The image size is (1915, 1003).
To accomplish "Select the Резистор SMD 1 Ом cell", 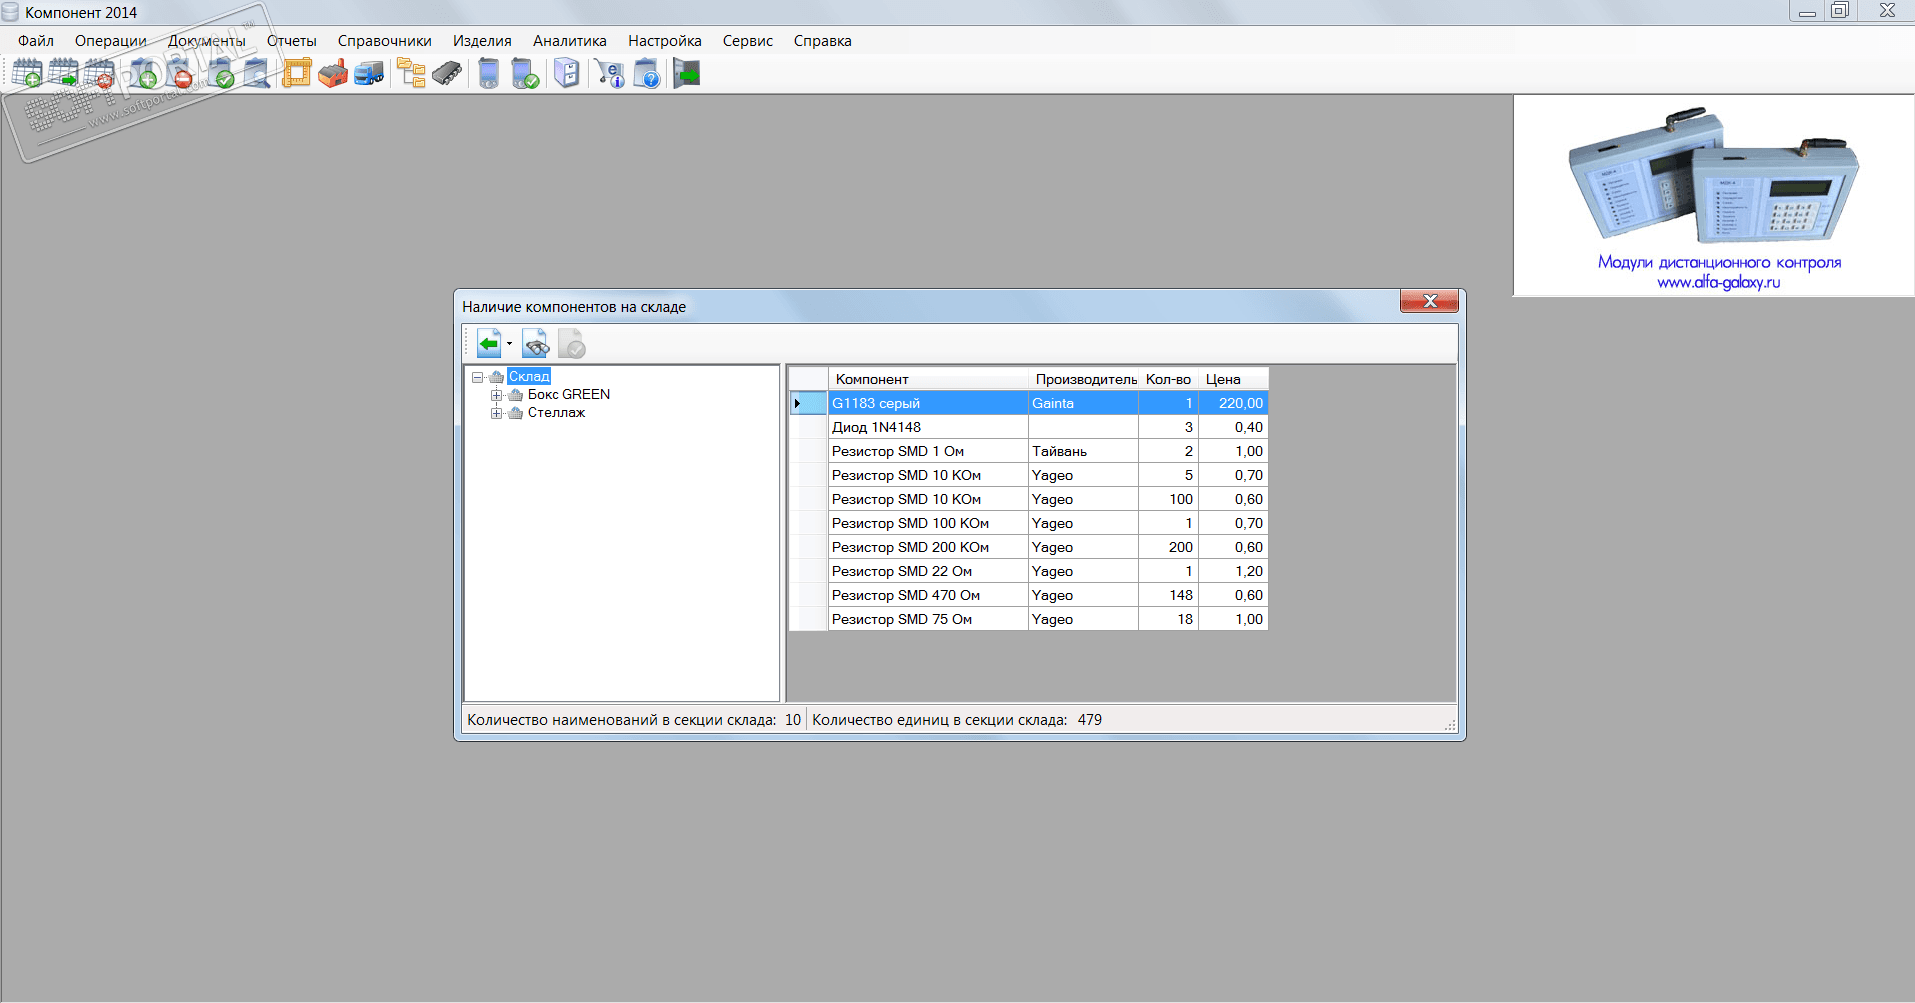I will 929,451.
